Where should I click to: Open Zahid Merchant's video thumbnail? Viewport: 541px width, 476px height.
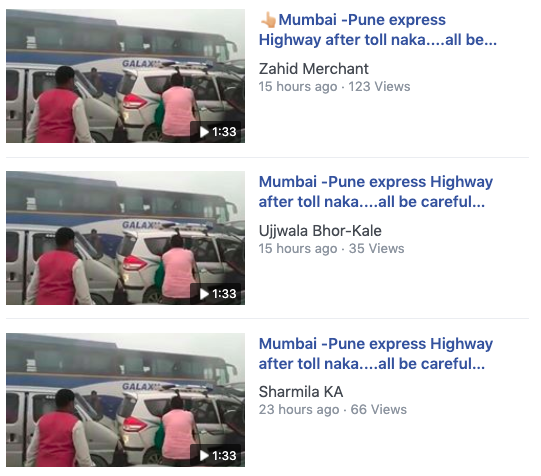click(x=126, y=76)
